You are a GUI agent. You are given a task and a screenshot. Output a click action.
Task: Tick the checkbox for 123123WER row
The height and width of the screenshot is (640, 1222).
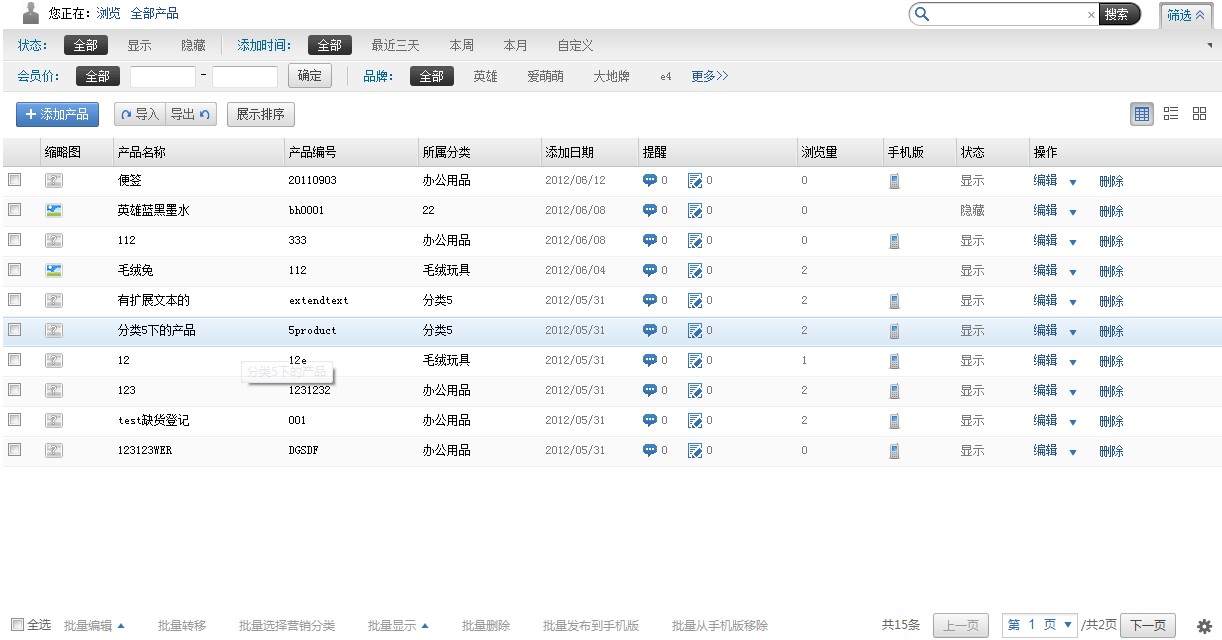(15, 450)
